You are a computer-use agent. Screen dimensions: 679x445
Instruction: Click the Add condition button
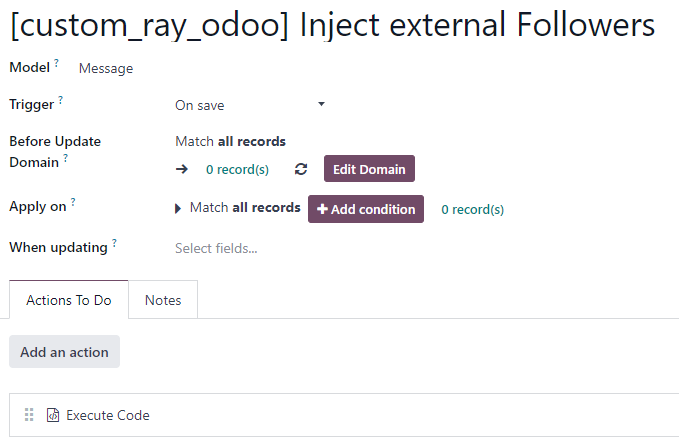point(366,209)
